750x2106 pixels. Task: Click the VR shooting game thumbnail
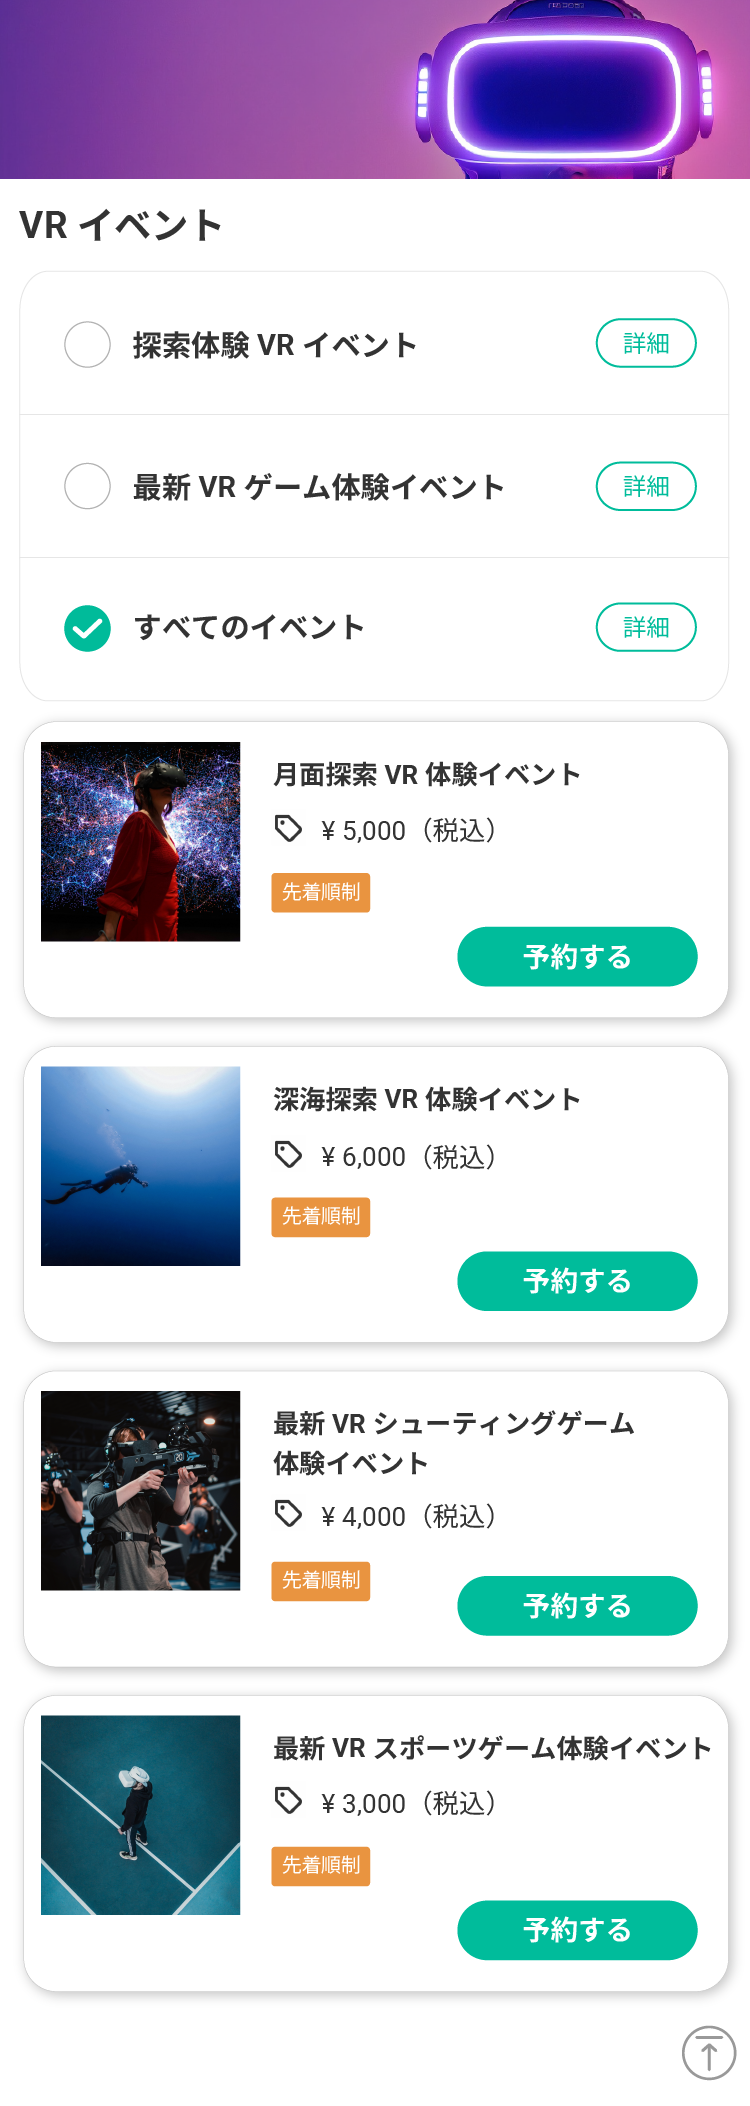(140, 1490)
